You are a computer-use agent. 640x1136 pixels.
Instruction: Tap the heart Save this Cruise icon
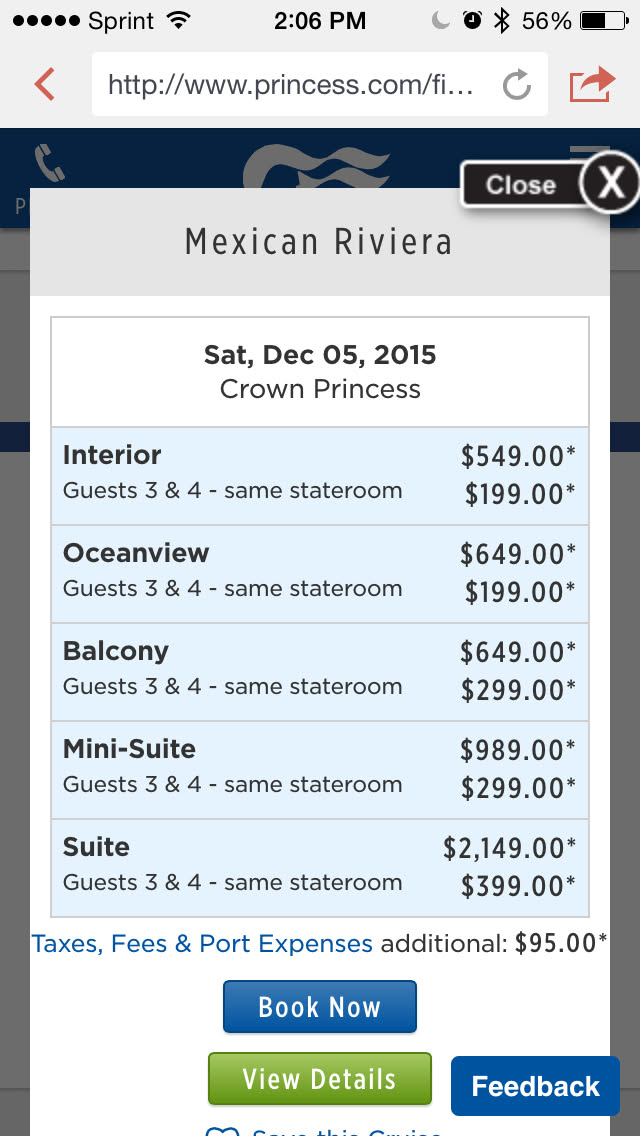click(222, 1130)
